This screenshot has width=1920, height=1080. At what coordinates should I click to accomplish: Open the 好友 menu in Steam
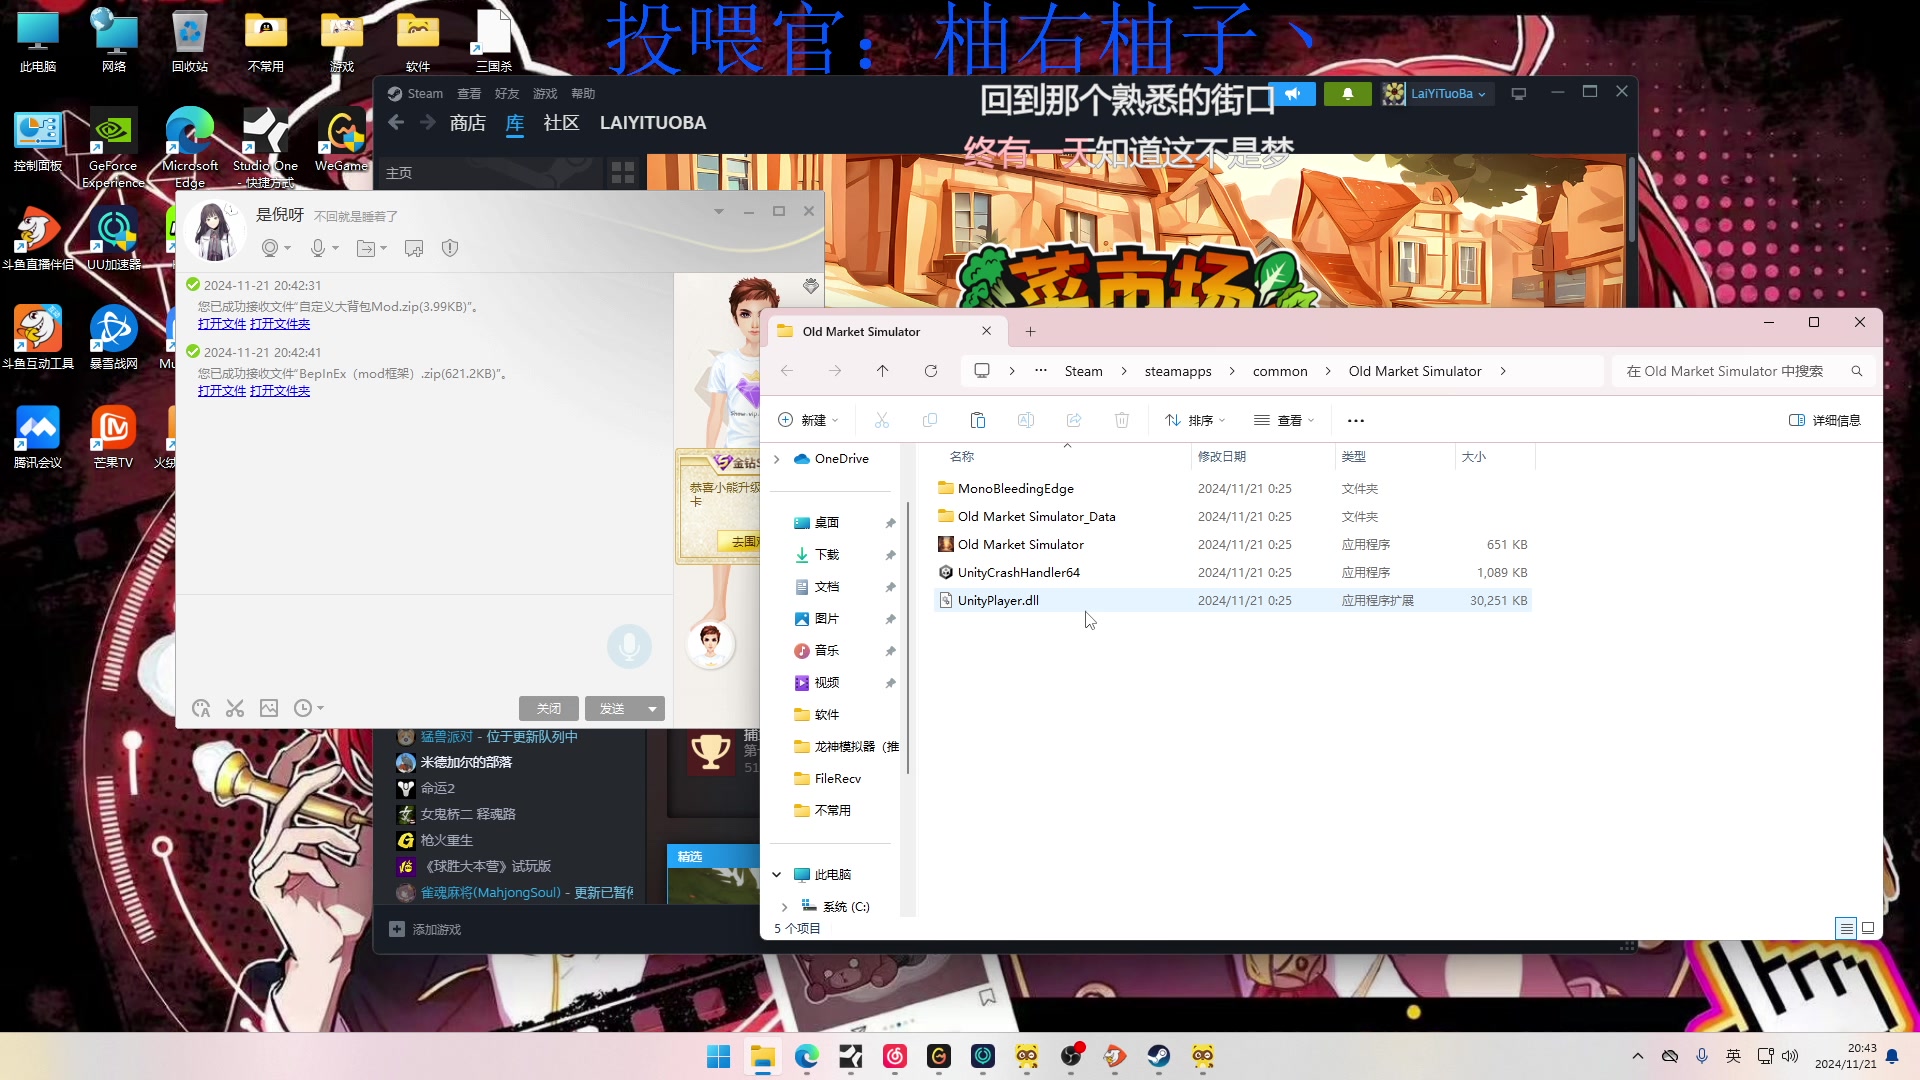507,94
